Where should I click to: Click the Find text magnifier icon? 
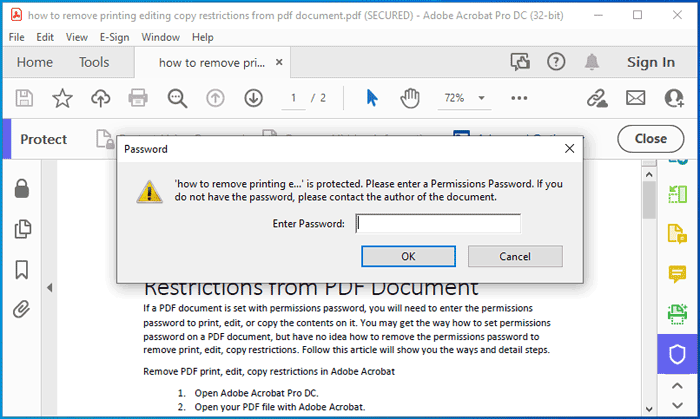tap(177, 98)
